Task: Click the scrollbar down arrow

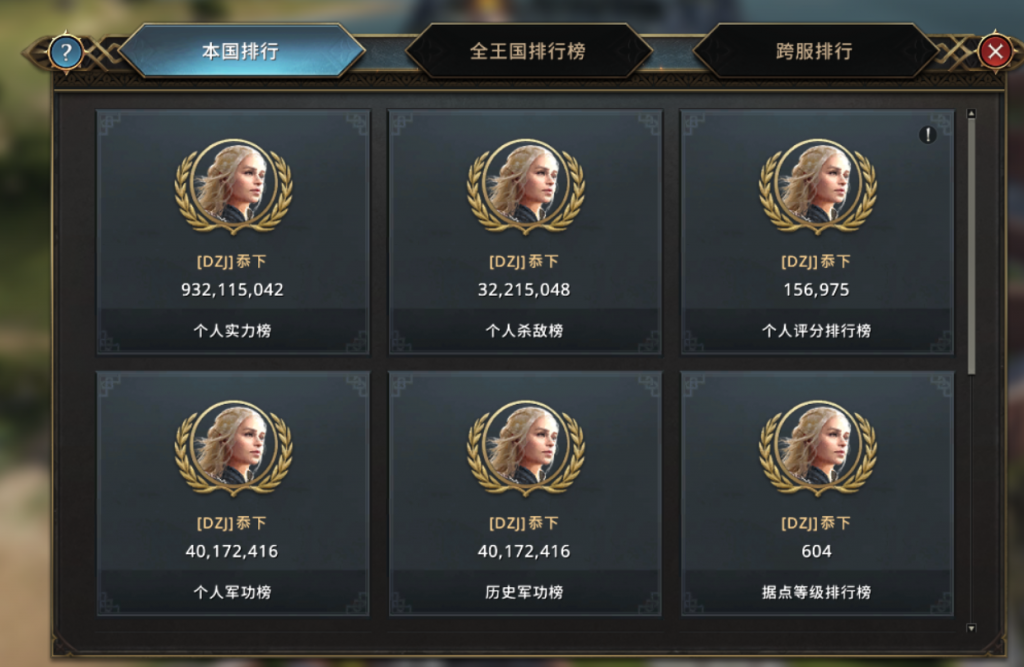Action: coord(971,628)
